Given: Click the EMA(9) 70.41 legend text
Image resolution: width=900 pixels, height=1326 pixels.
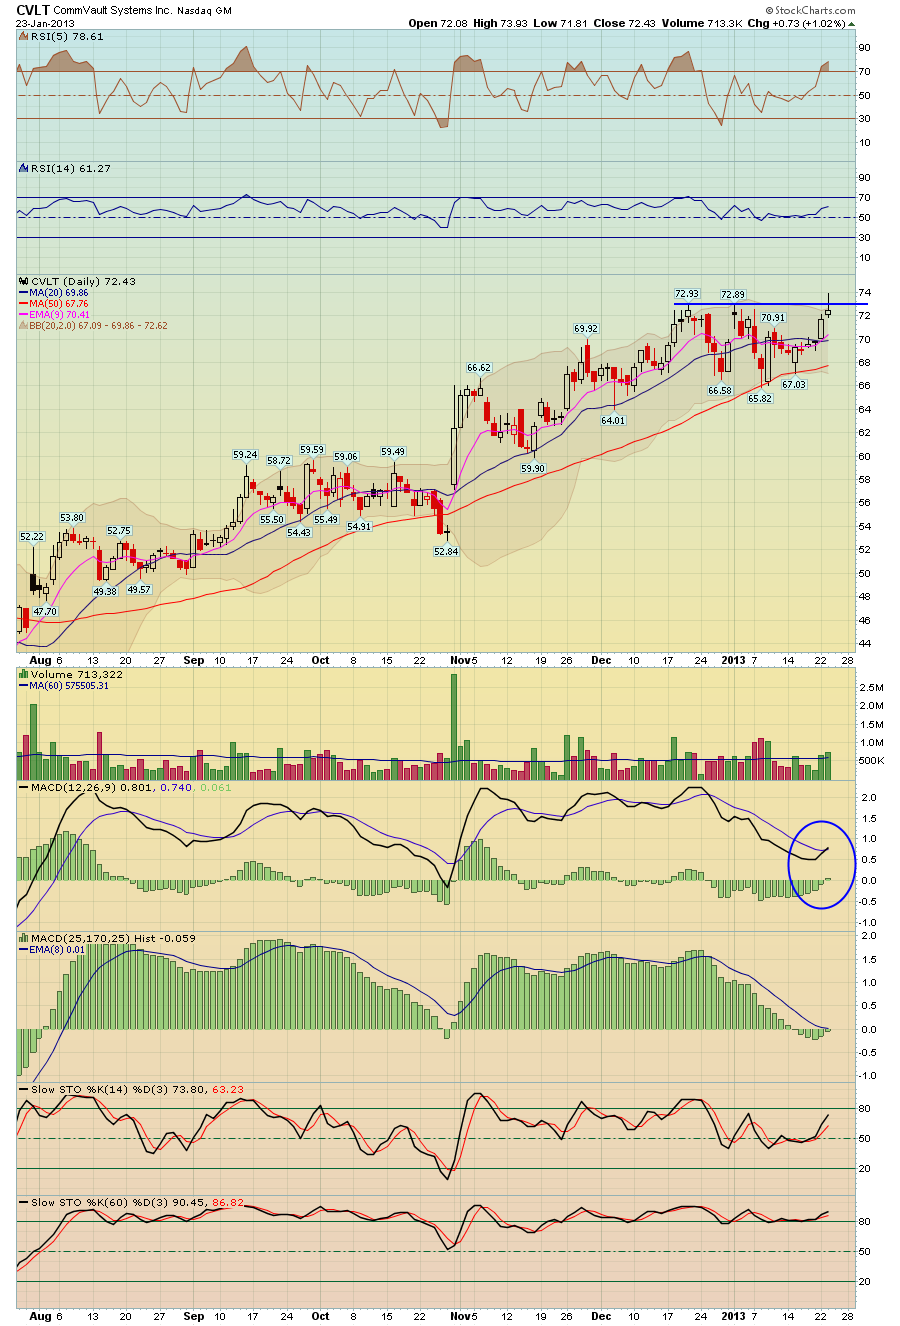Looking at the screenshot, I should (61, 314).
